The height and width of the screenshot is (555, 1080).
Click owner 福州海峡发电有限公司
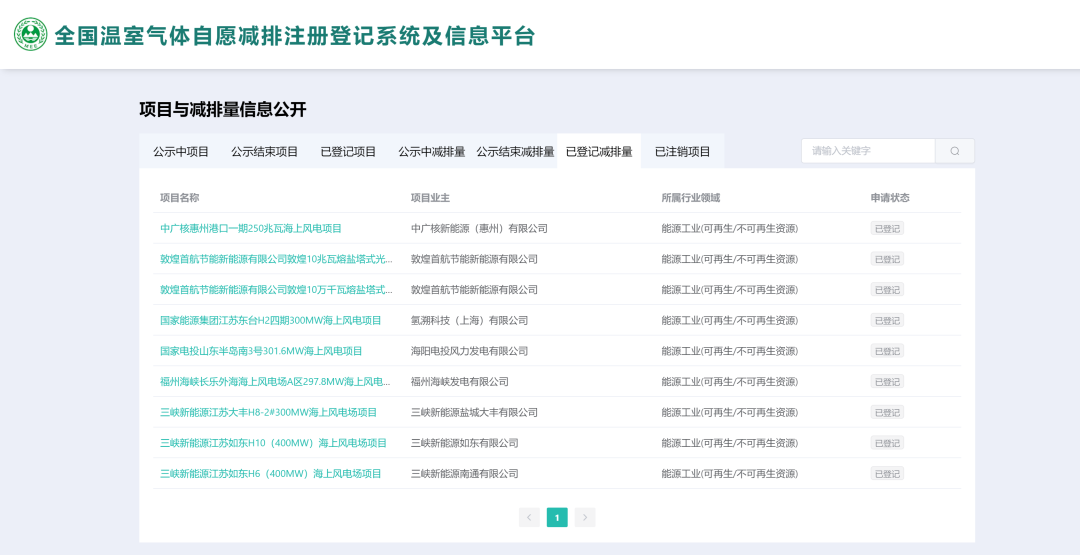pos(460,381)
